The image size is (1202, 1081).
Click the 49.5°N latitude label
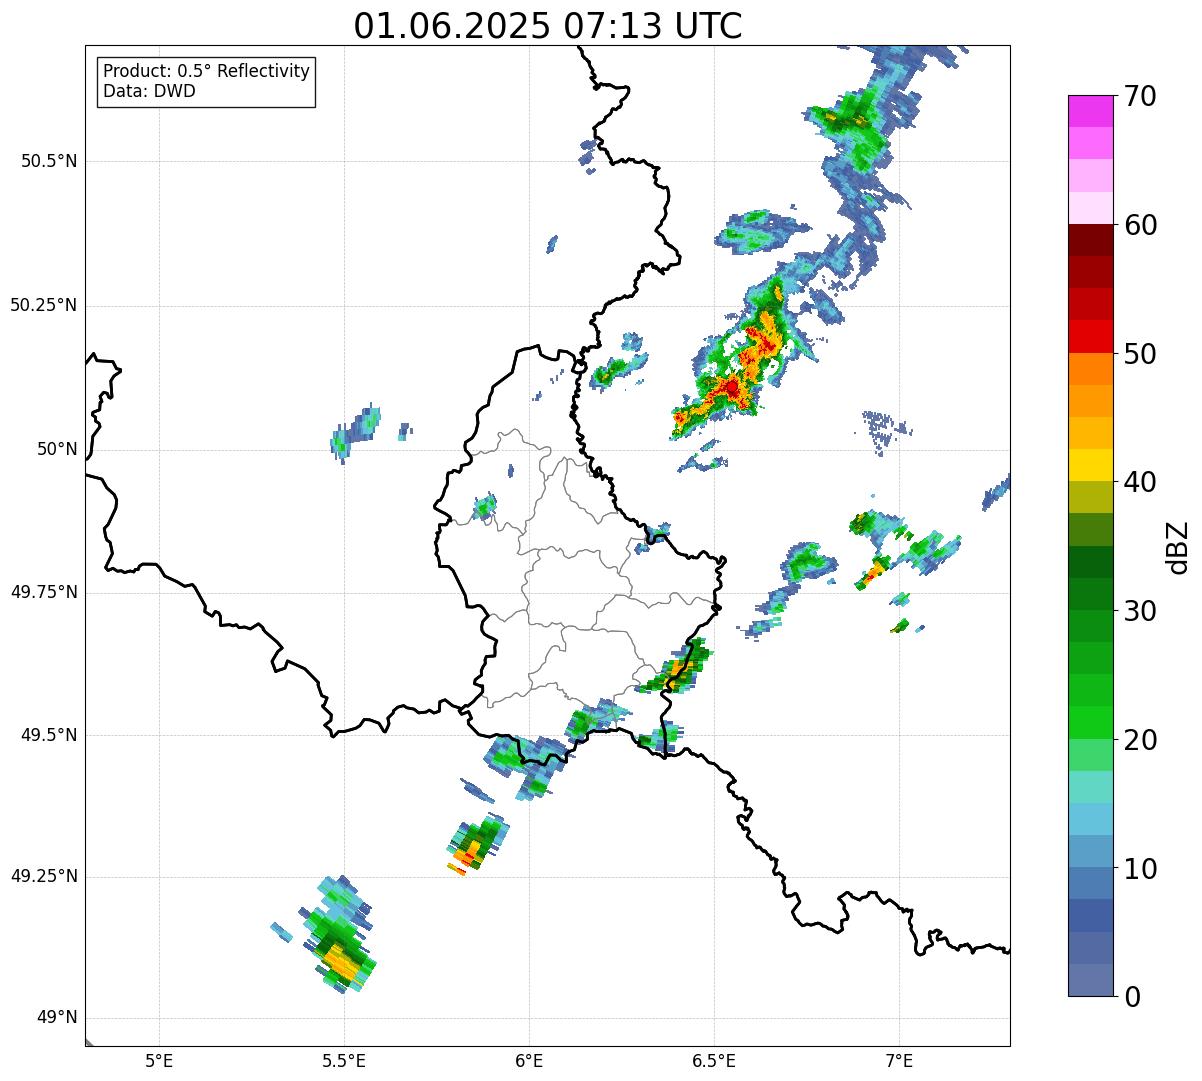pyautogui.click(x=49, y=735)
